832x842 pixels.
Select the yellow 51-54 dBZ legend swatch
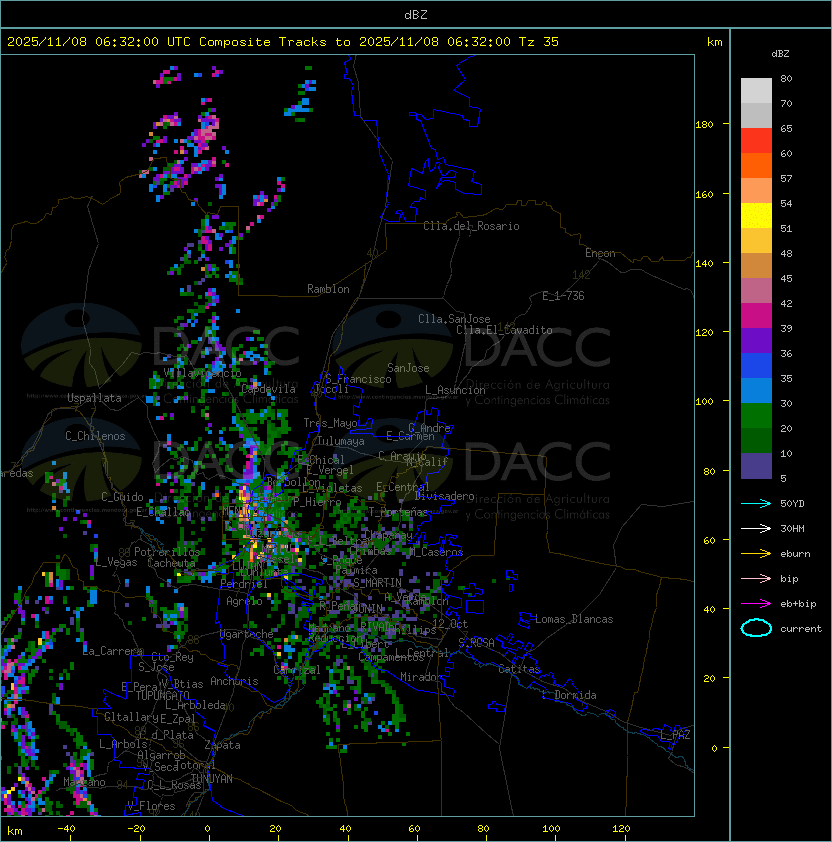[756, 216]
